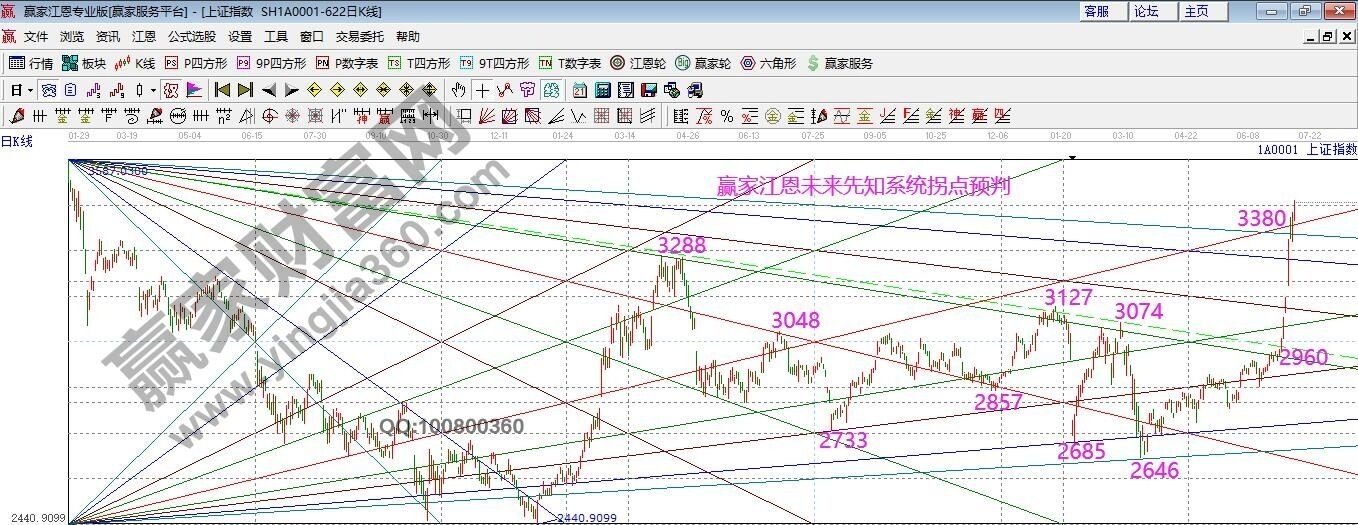Open the 公式选股 menu
The width and height of the screenshot is (1358, 525).
tap(191, 36)
